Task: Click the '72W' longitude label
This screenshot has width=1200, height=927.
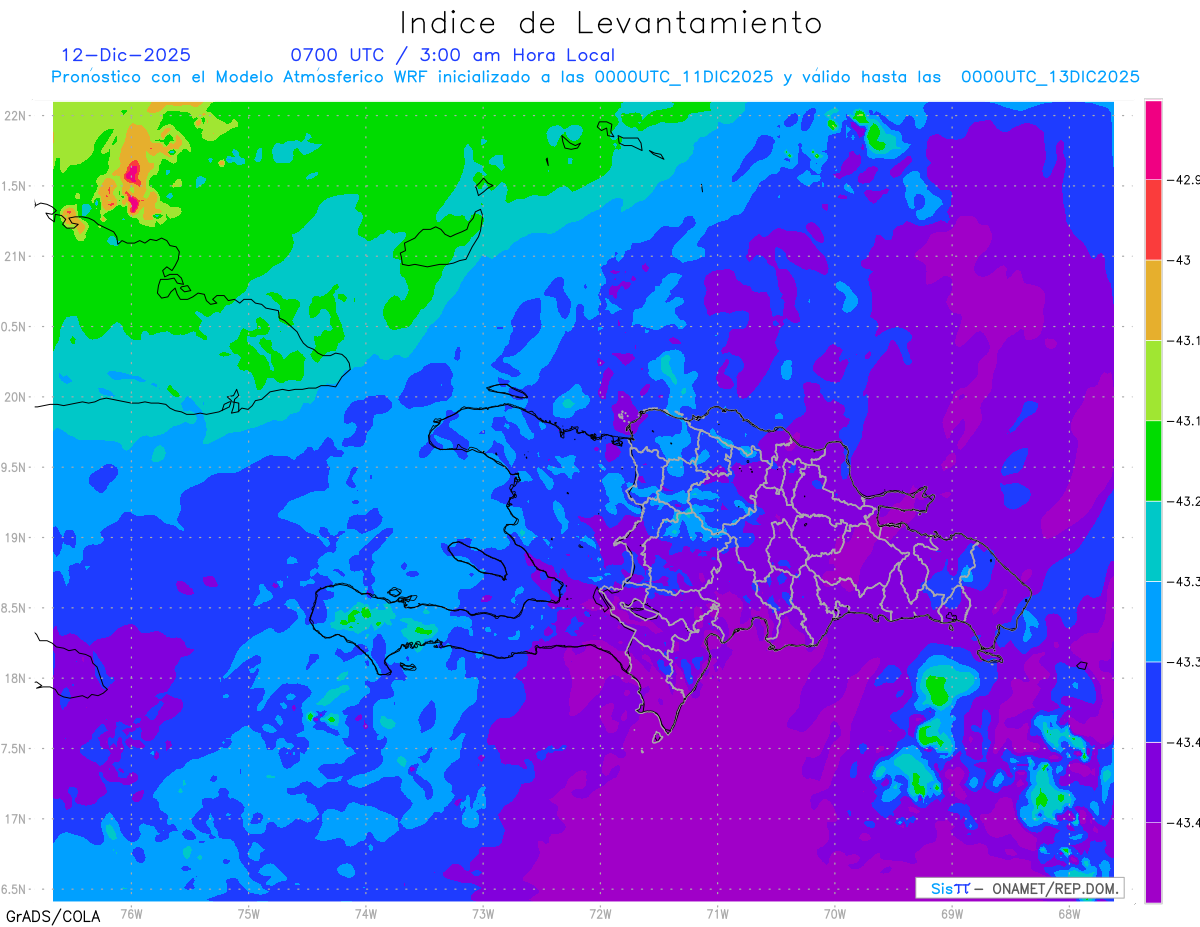Action: [x=600, y=913]
